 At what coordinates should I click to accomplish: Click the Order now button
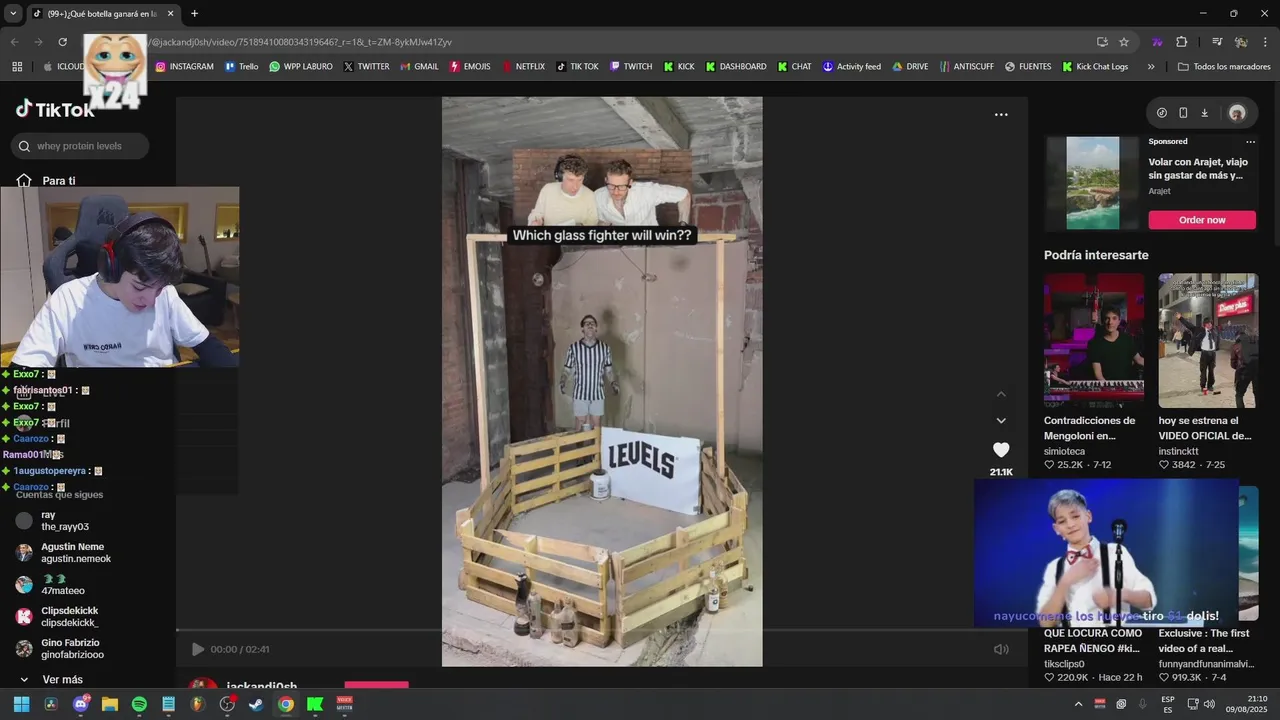[x=1202, y=220]
